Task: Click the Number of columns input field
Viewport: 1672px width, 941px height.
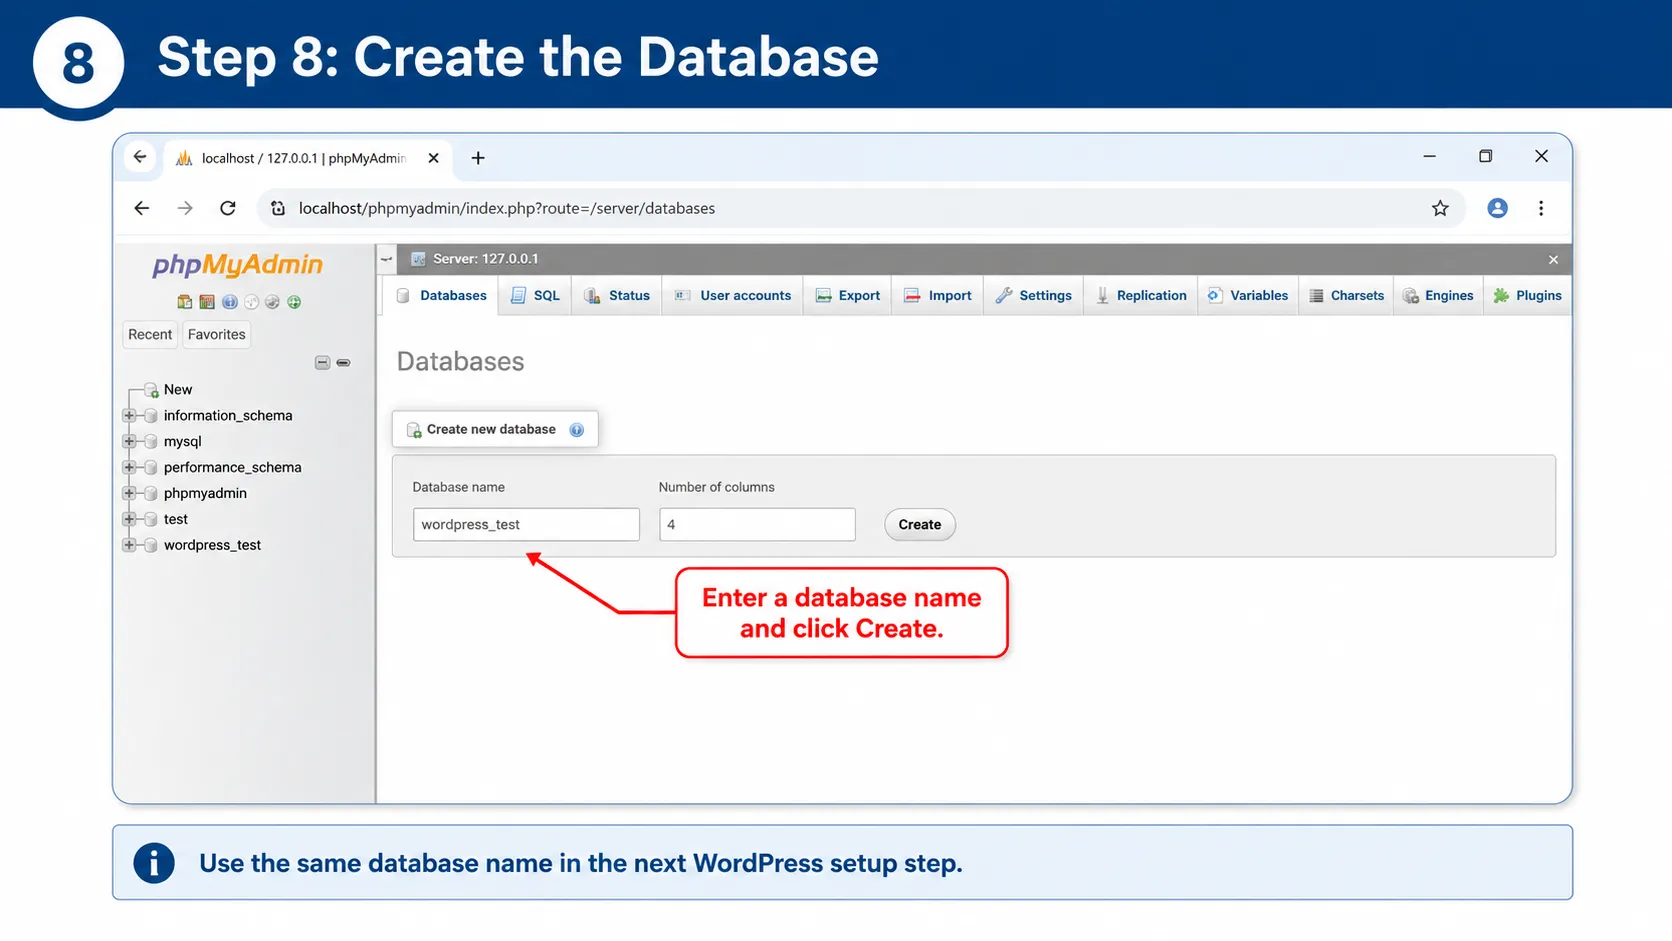Action: click(757, 525)
